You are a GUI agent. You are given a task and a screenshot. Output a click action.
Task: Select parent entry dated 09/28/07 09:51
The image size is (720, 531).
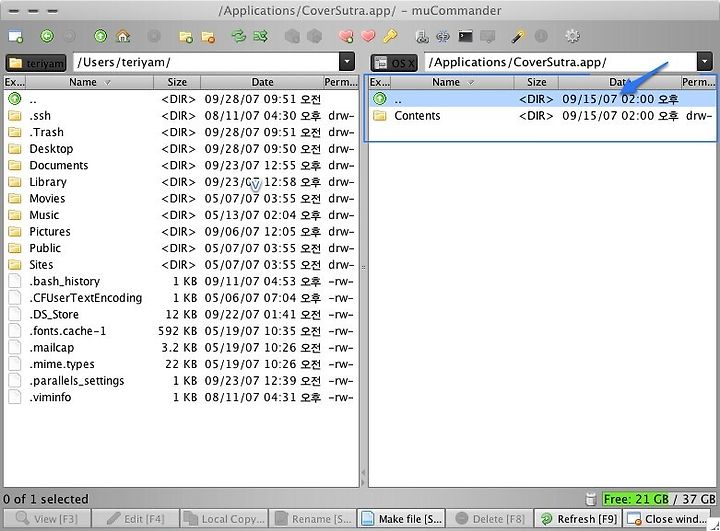pos(181,99)
